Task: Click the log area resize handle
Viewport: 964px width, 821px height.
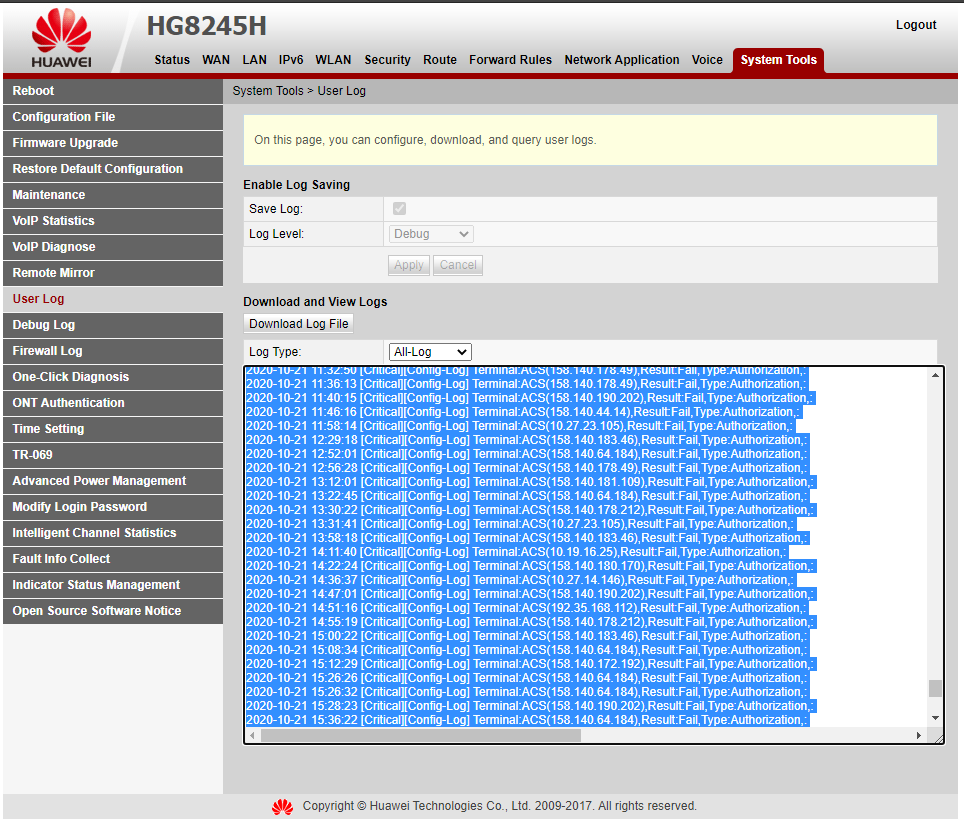Action: pos(937,737)
